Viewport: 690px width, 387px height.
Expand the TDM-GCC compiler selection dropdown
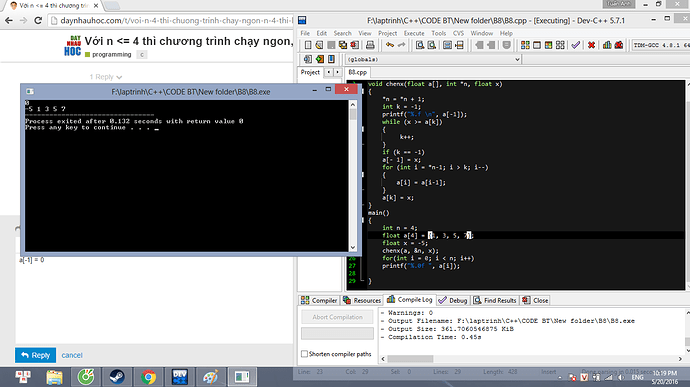[x=661, y=45]
